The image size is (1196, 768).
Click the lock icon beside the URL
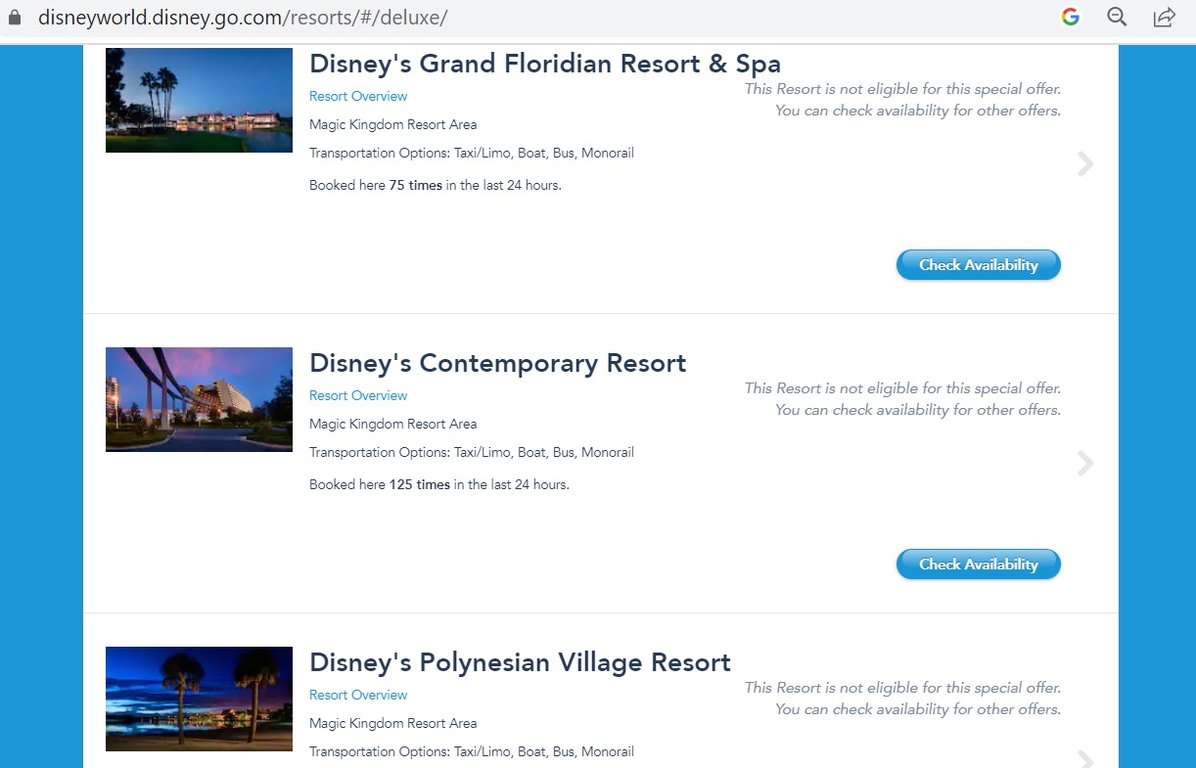14,17
